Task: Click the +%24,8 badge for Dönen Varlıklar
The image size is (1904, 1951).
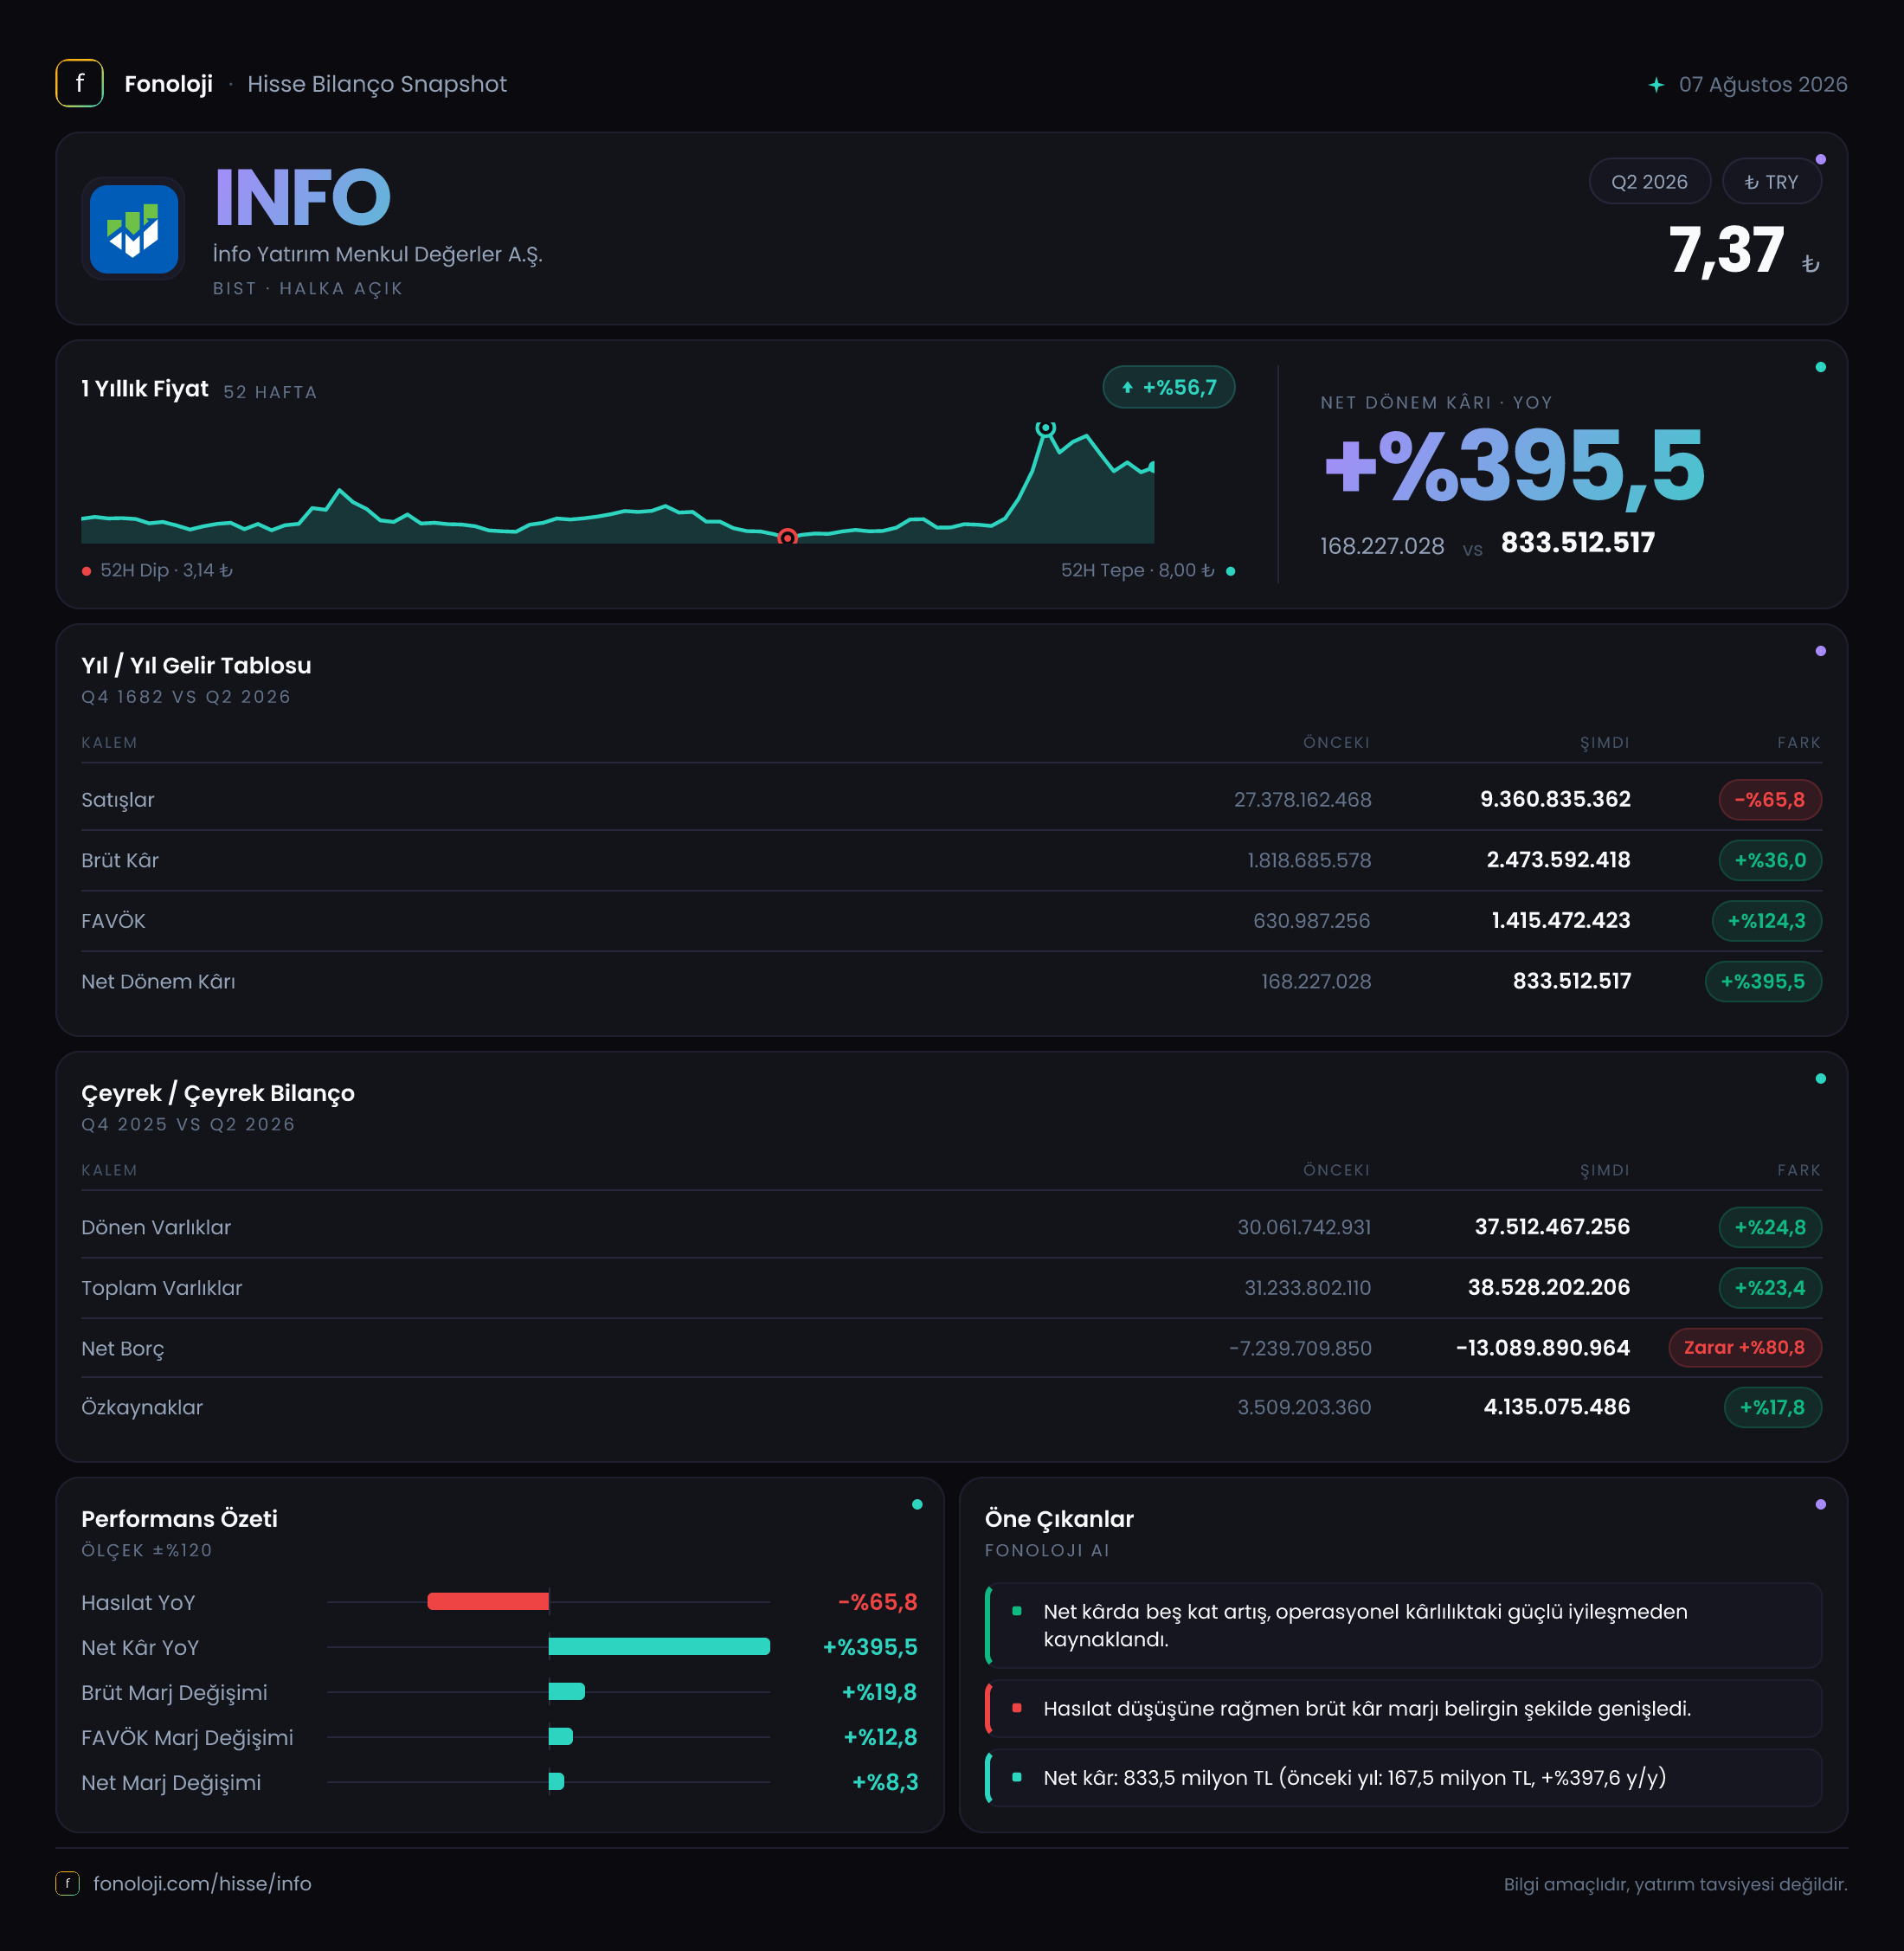Action: [x=1769, y=1228]
